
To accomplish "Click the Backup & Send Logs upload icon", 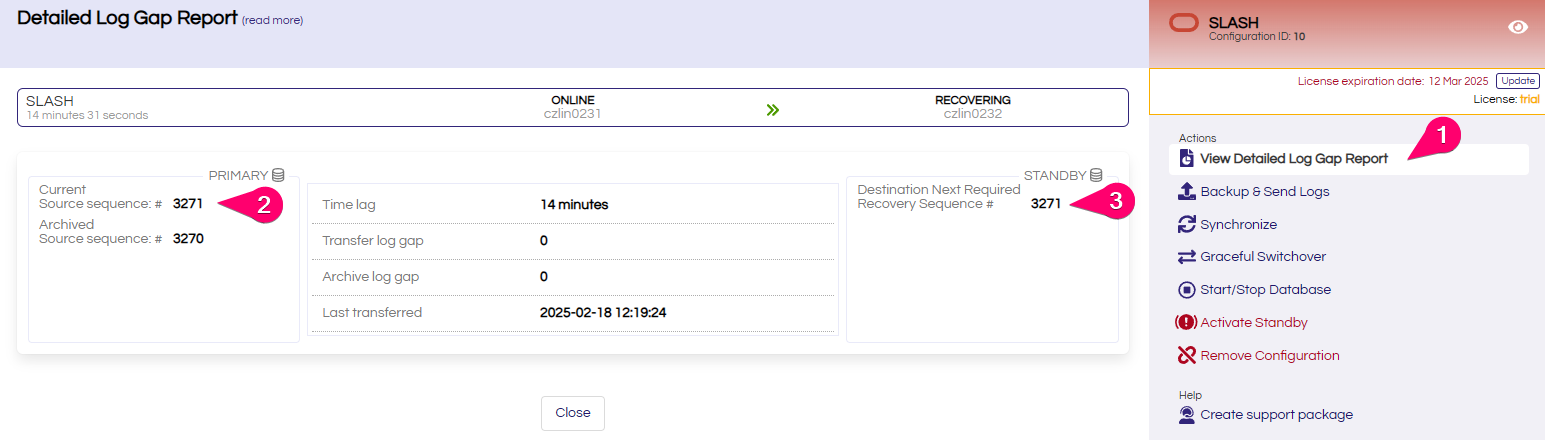I will pyautogui.click(x=1187, y=191).
